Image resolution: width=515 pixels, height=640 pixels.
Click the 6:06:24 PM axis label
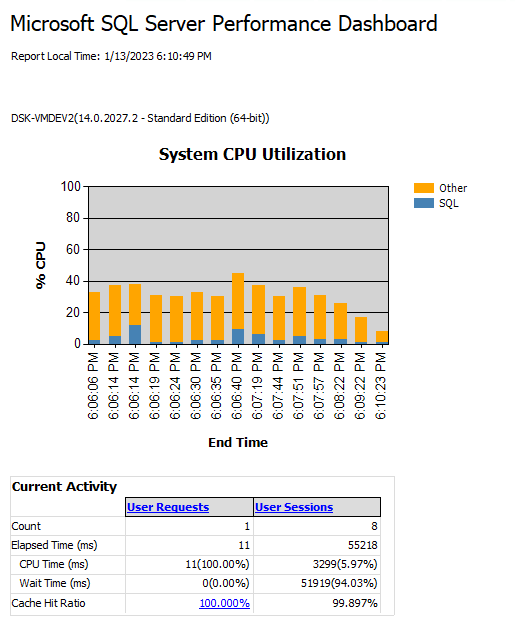coord(175,386)
